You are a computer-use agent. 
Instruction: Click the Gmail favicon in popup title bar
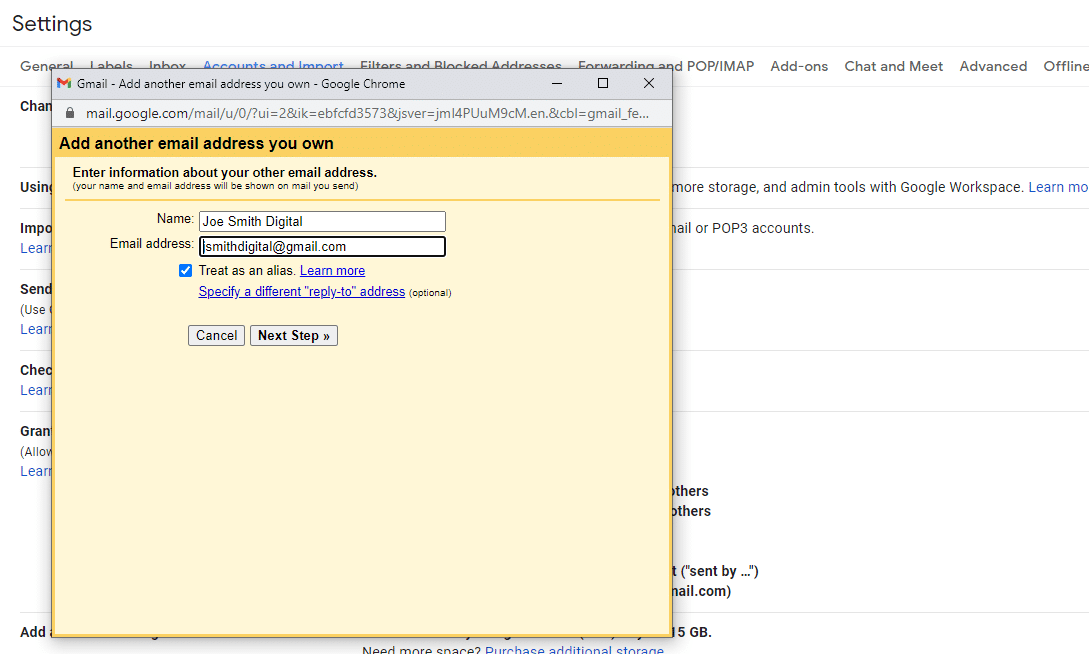click(64, 84)
